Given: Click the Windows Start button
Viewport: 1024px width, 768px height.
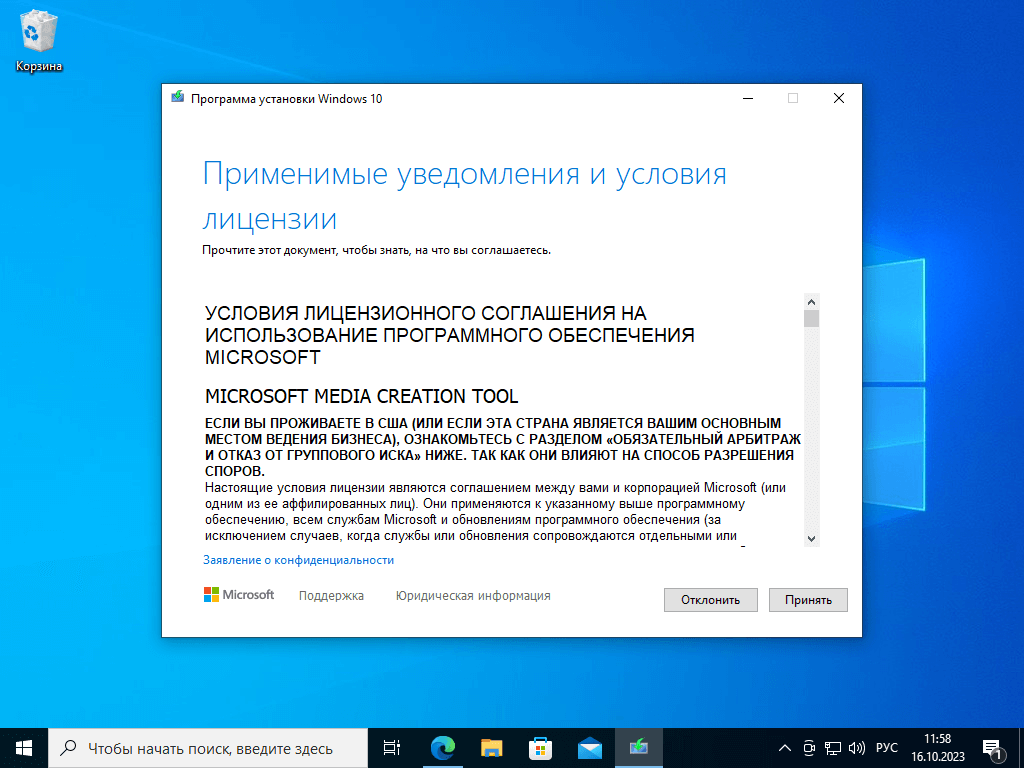Looking at the screenshot, I should (24, 747).
